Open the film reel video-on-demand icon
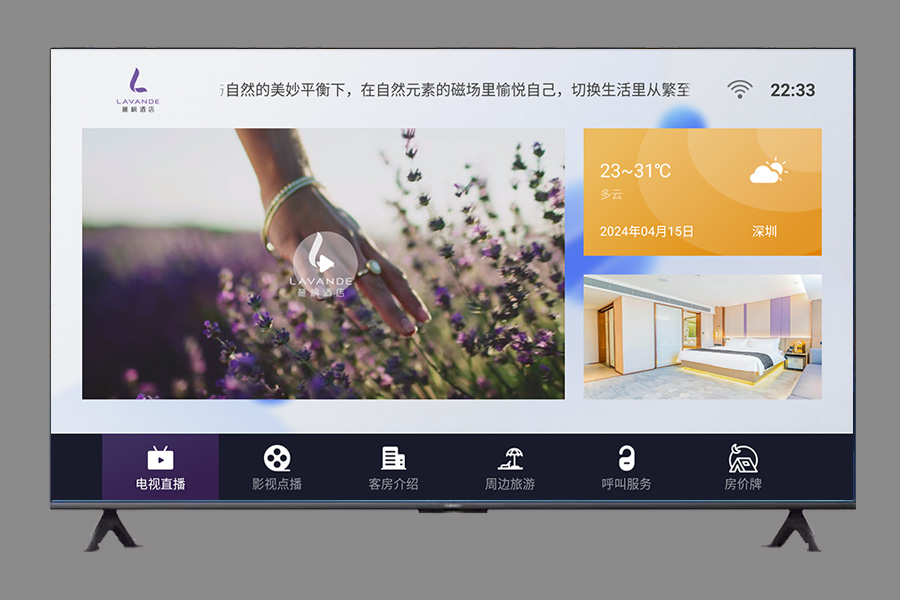 point(277,458)
